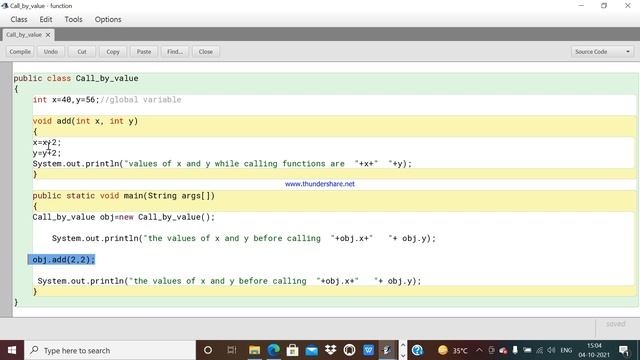Open the Mail app from taskbar
Screen dimensions: 640x360
click(x=311, y=350)
